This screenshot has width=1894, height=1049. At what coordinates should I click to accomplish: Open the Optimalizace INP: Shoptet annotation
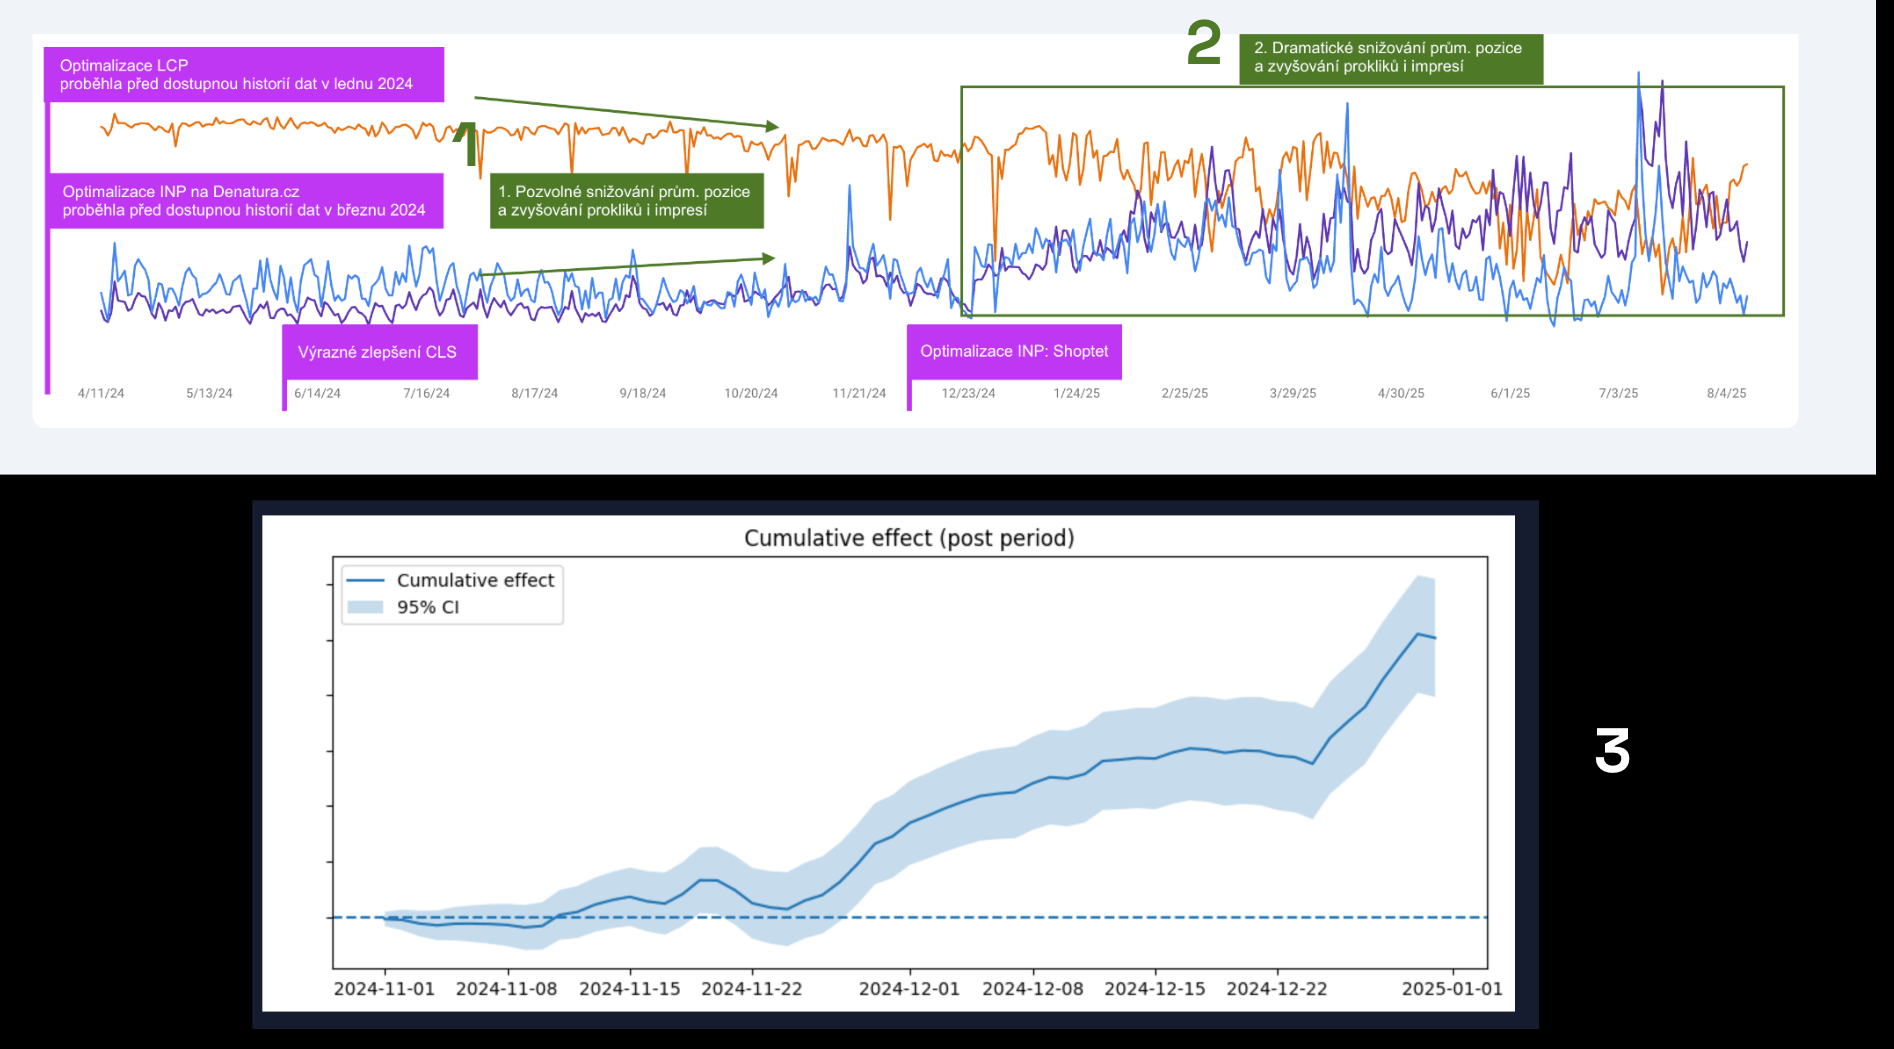click(1014, 351)
